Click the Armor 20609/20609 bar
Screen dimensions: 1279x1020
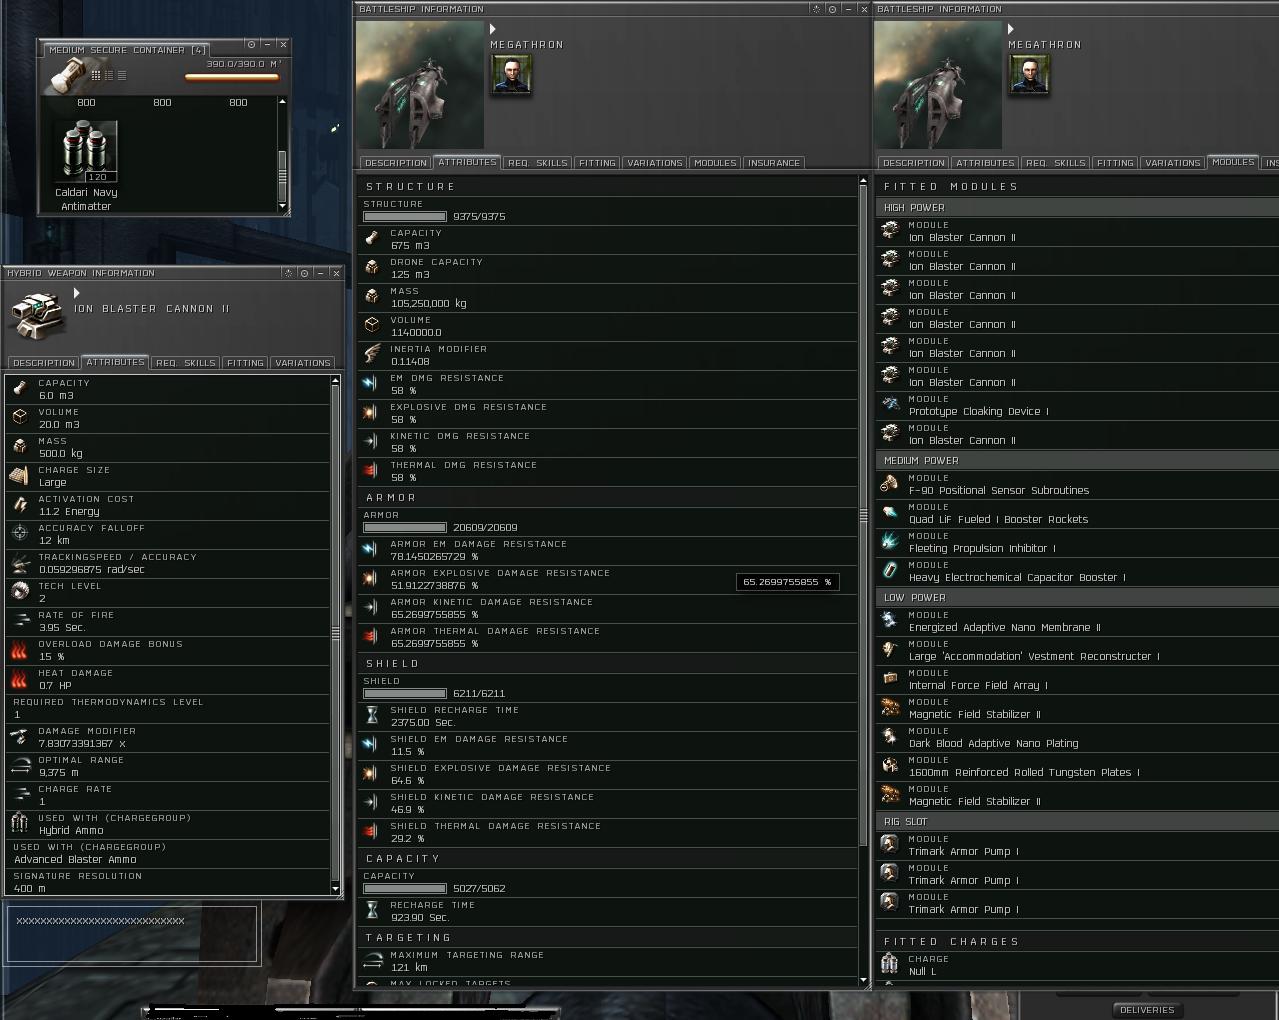point(405,527)
